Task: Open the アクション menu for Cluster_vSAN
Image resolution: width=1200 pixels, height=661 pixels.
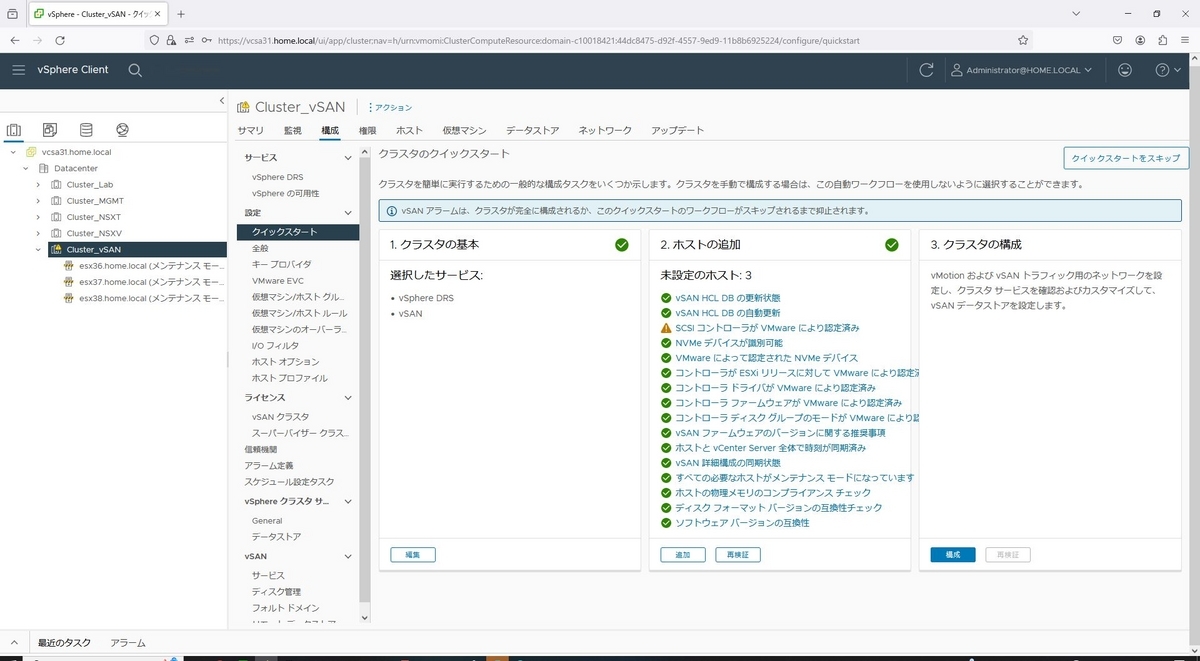Action: pyautogui.click(x=391, y=107)
